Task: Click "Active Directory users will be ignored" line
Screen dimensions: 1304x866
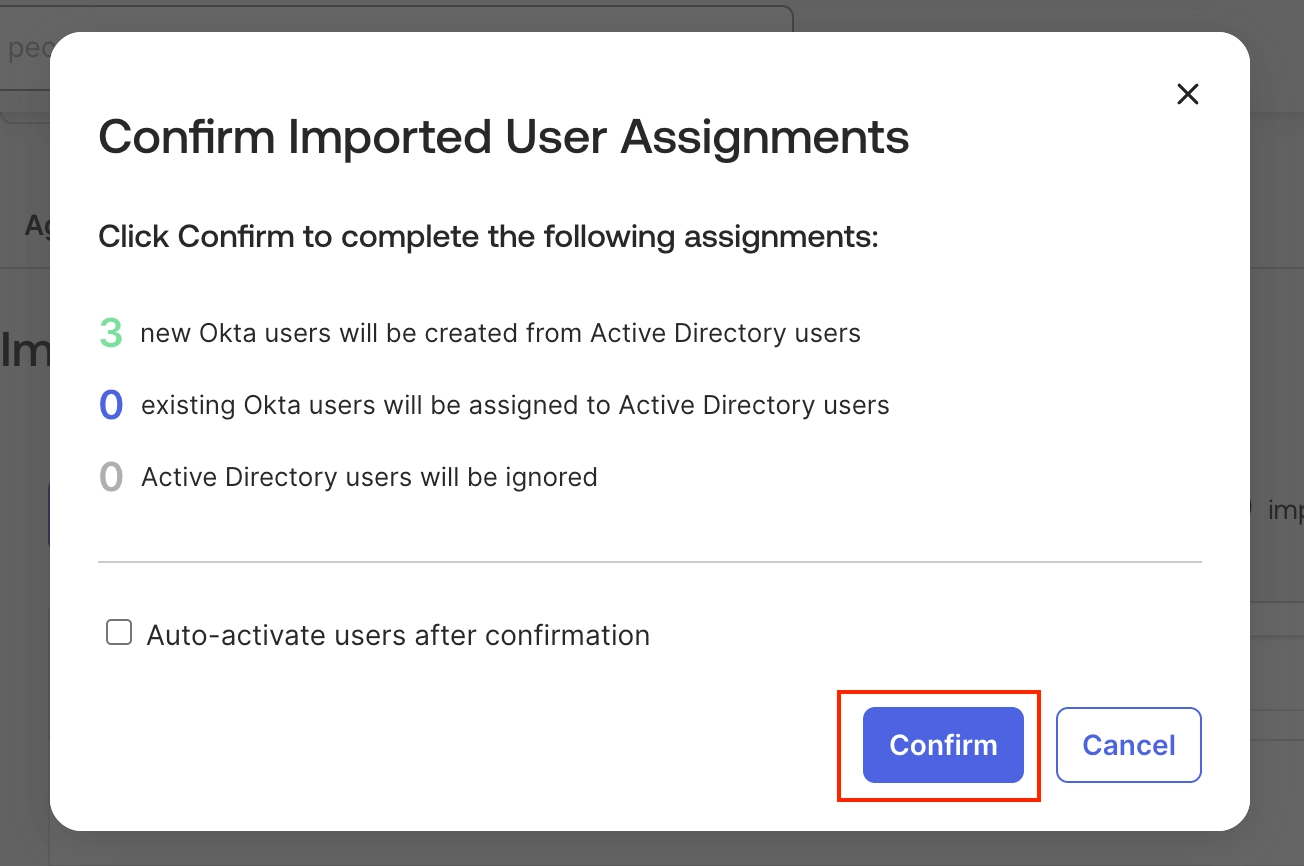Action: pos(369,477)
